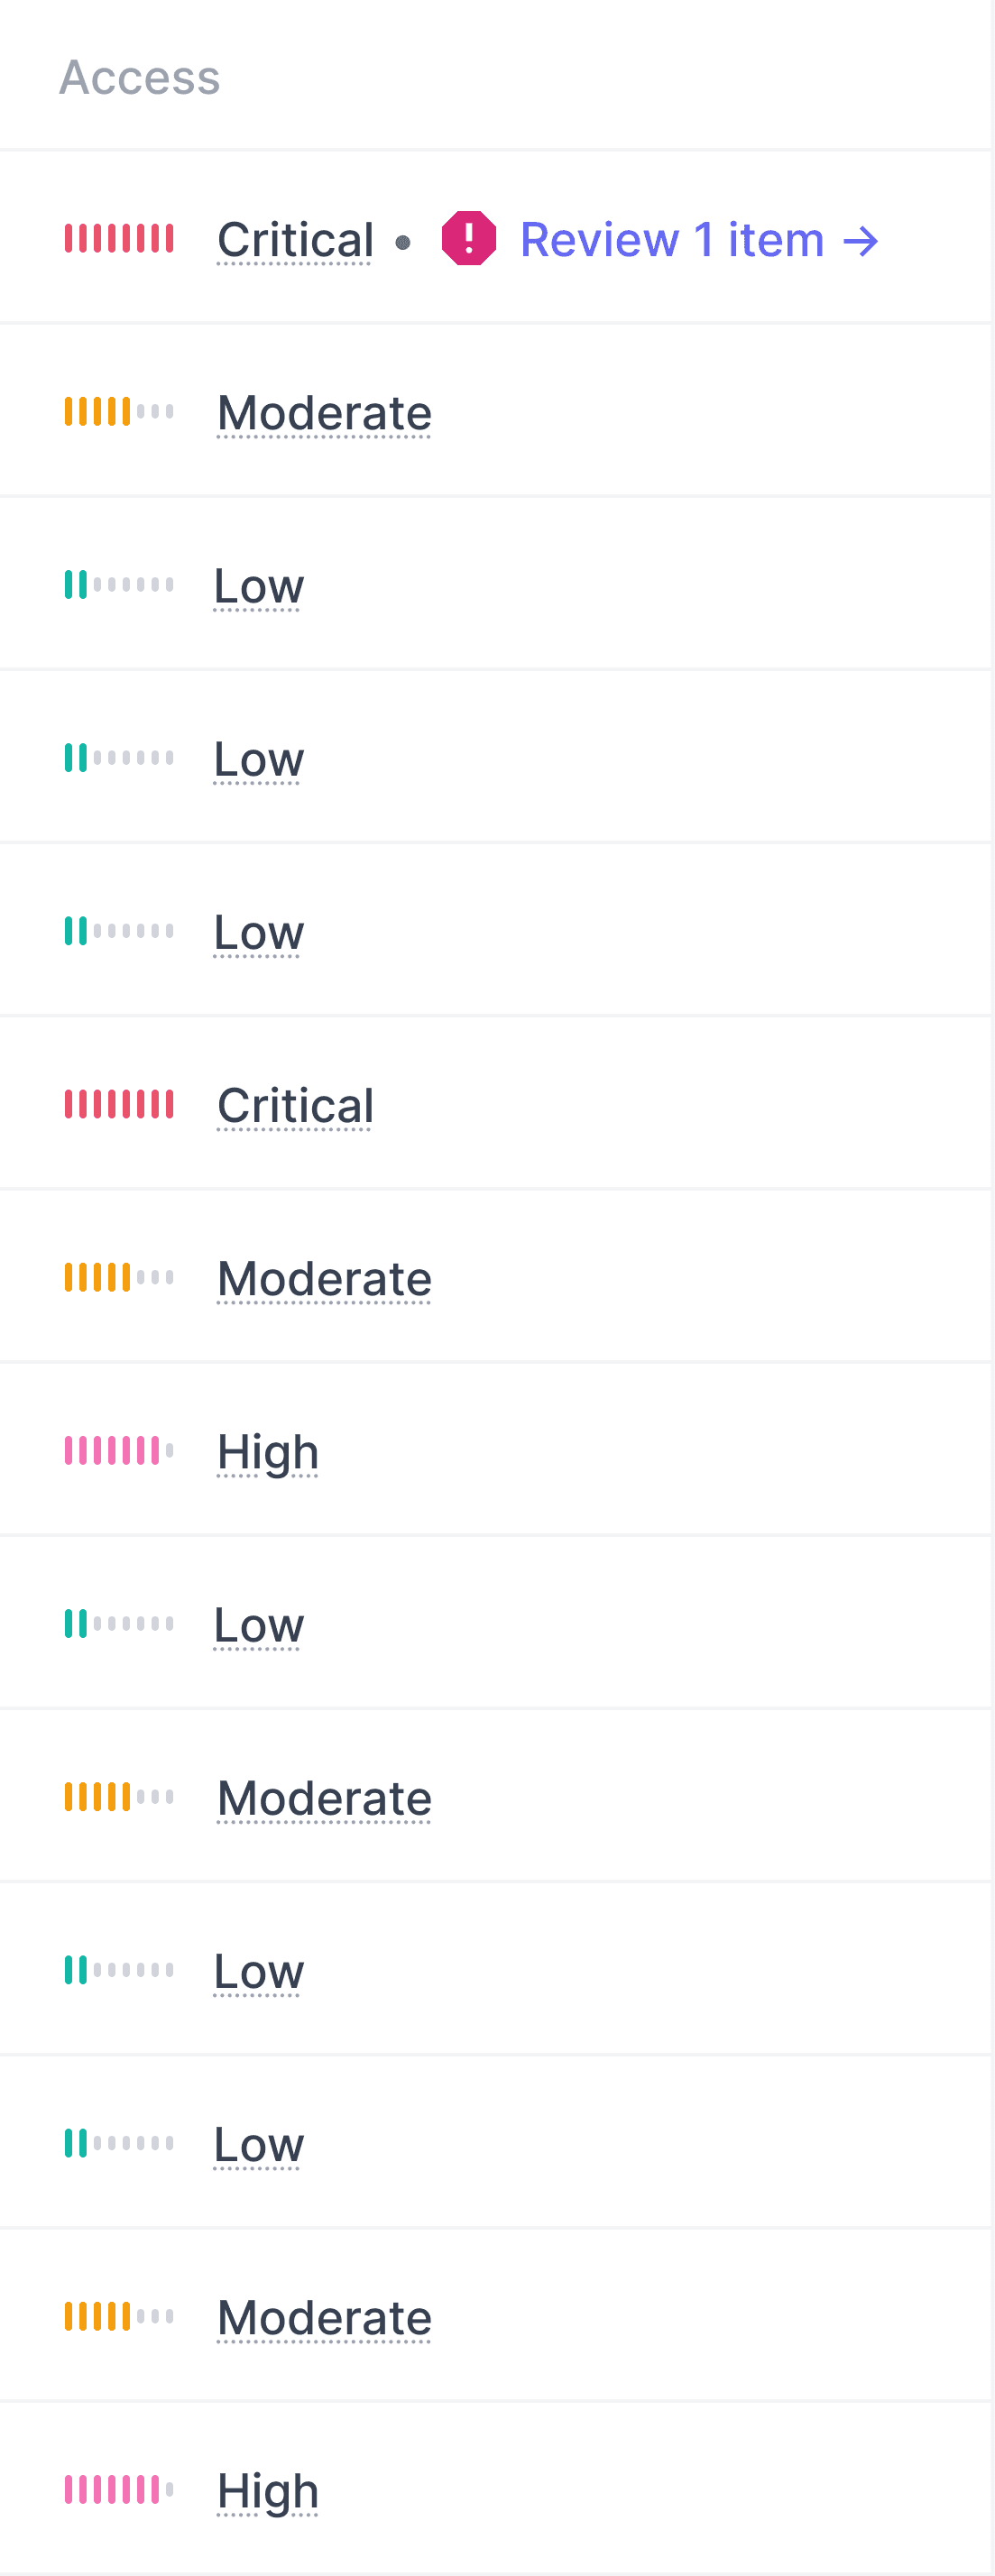Click the first Moderate access label
995x2576 pixels.
pos(324,413)
